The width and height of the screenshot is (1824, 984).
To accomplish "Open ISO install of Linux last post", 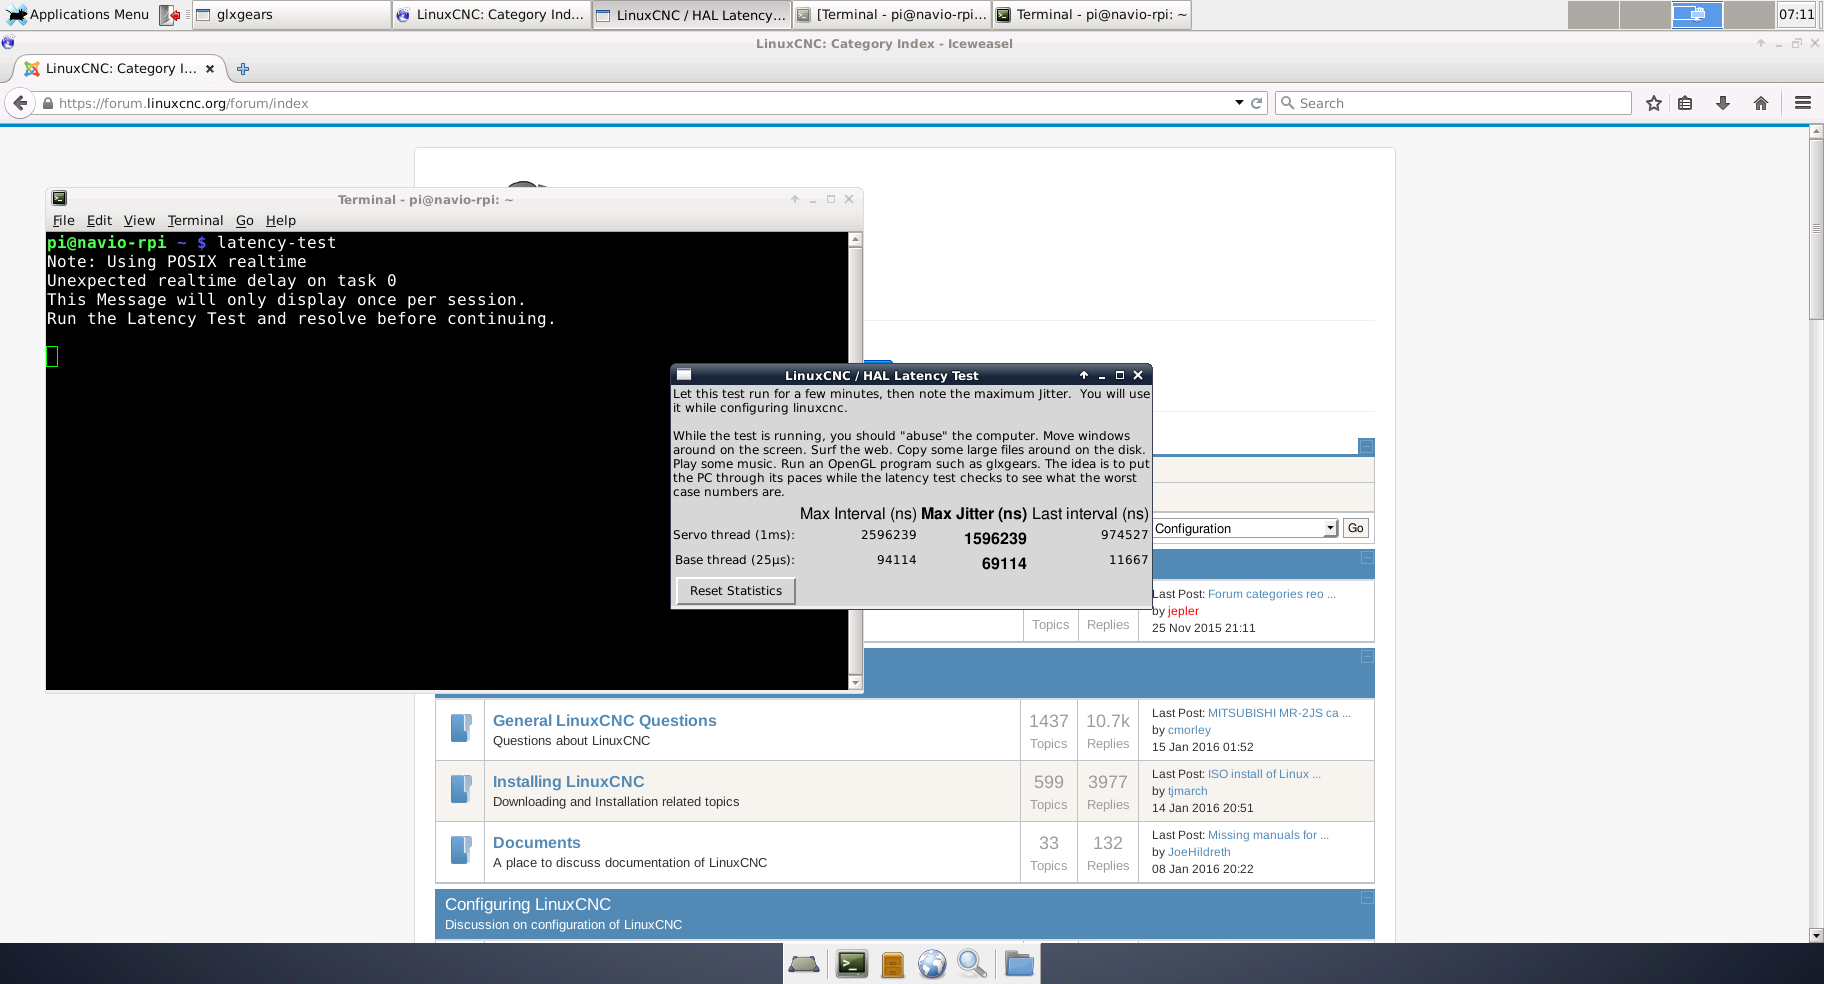I will point(1264,774).
